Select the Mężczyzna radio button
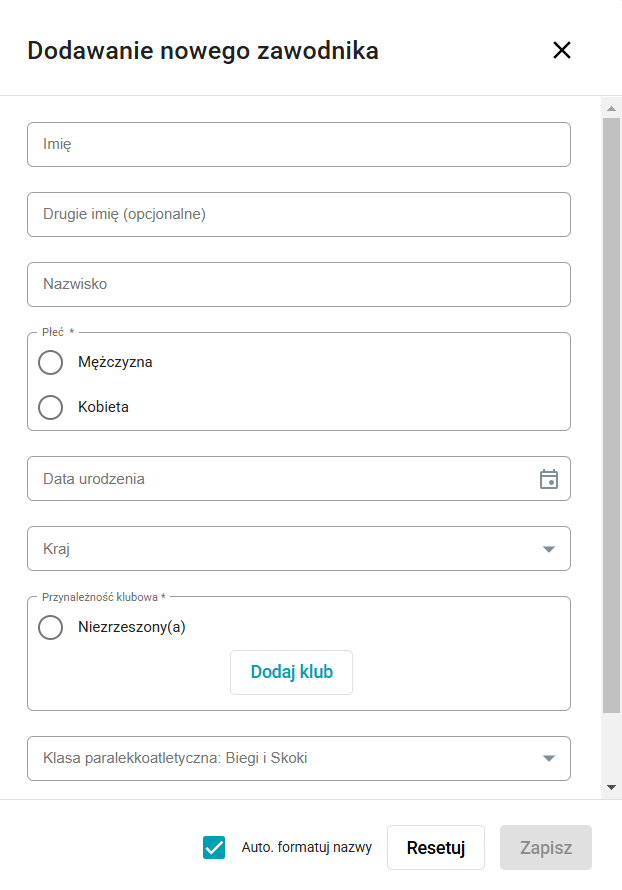This screenshot has width=622, height=890. tap(50, 362)
